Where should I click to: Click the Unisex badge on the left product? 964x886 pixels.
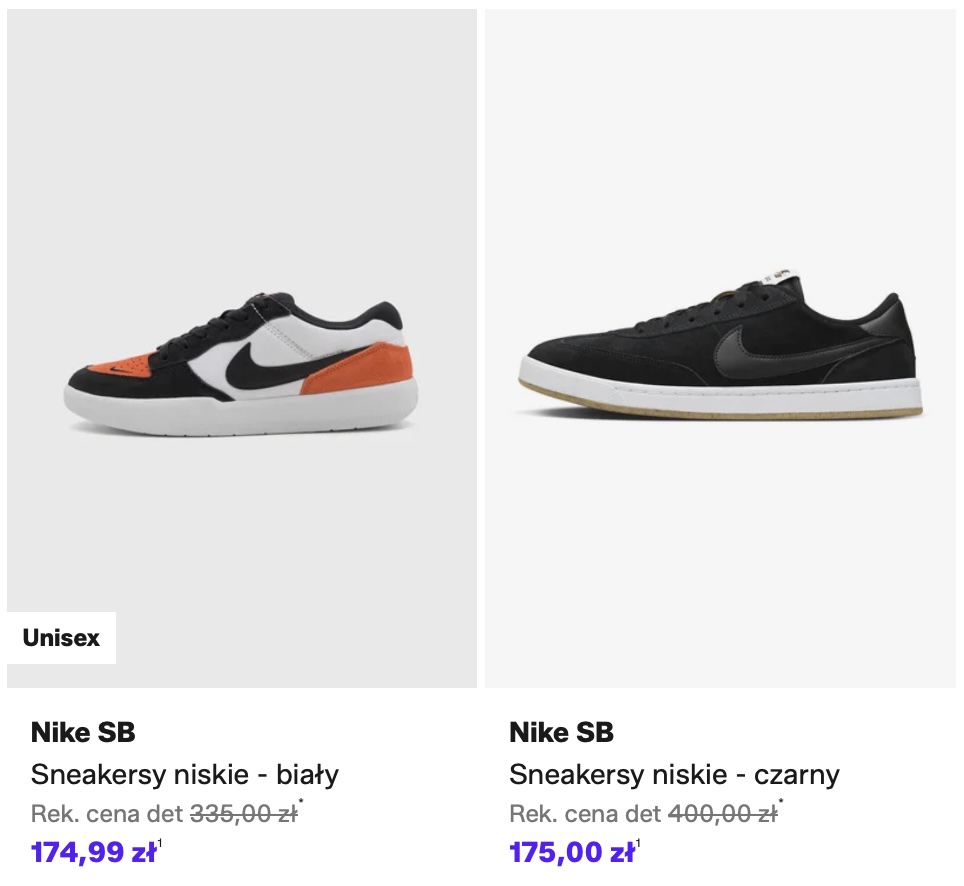[x=61, y=638]
